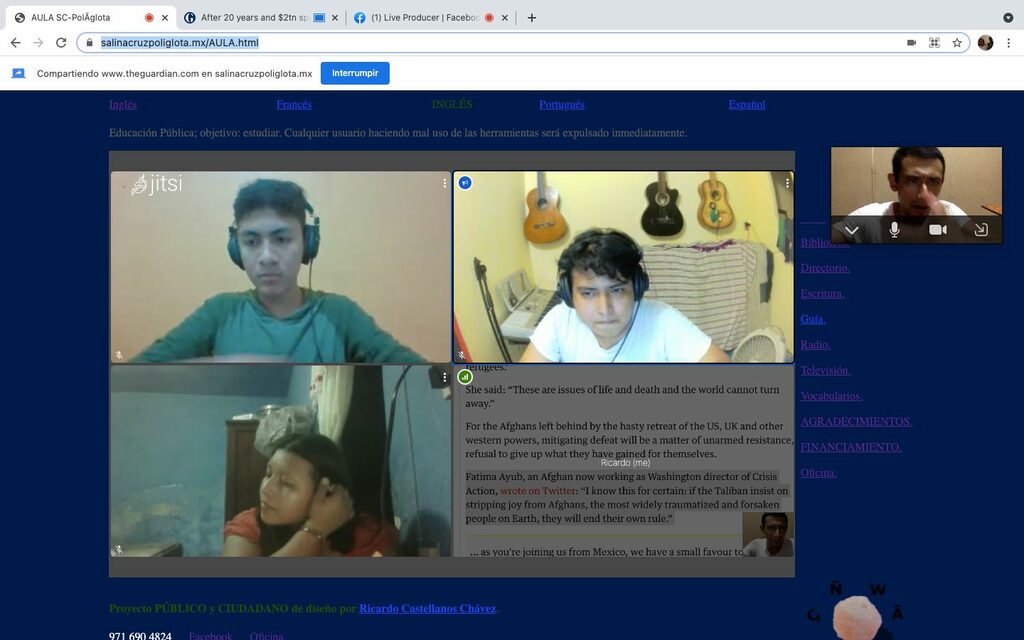Image resolution: width=1024 pixels, height=640 pixels.
Task: Open options menu on top-left participant video
Action: 445,184
